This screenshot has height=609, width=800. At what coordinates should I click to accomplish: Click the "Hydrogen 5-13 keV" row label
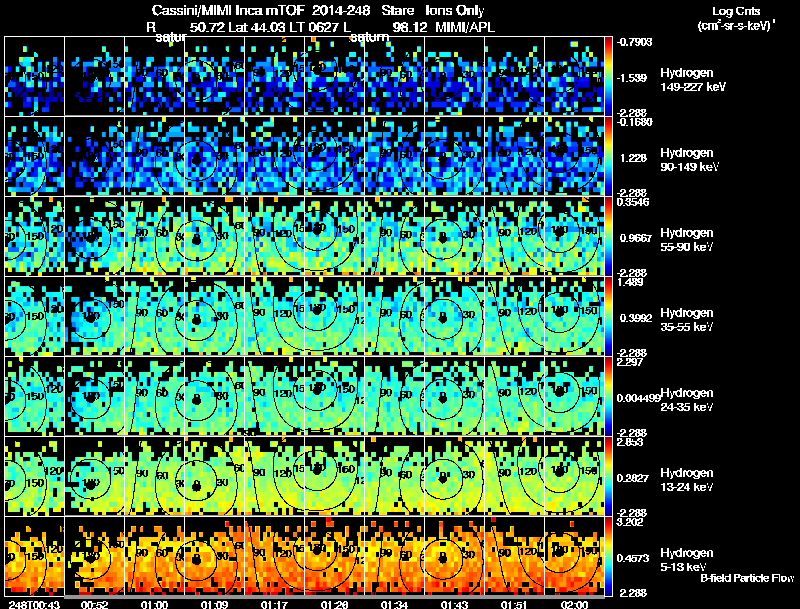click(x=687, y=560)
